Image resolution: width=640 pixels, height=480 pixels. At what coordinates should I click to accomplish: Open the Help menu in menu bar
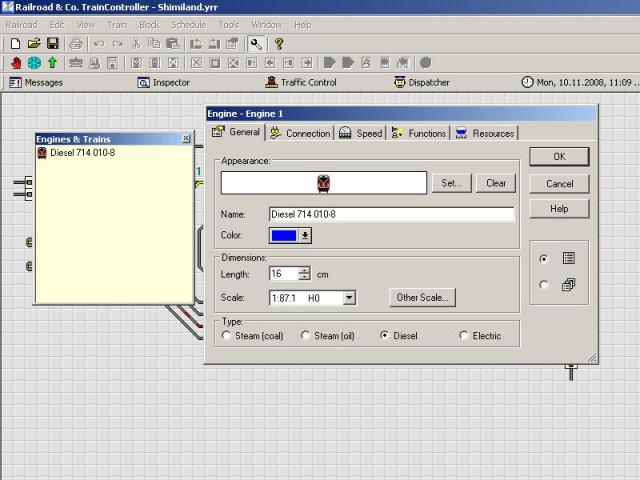pyautogui.click(x=303, y=25)
